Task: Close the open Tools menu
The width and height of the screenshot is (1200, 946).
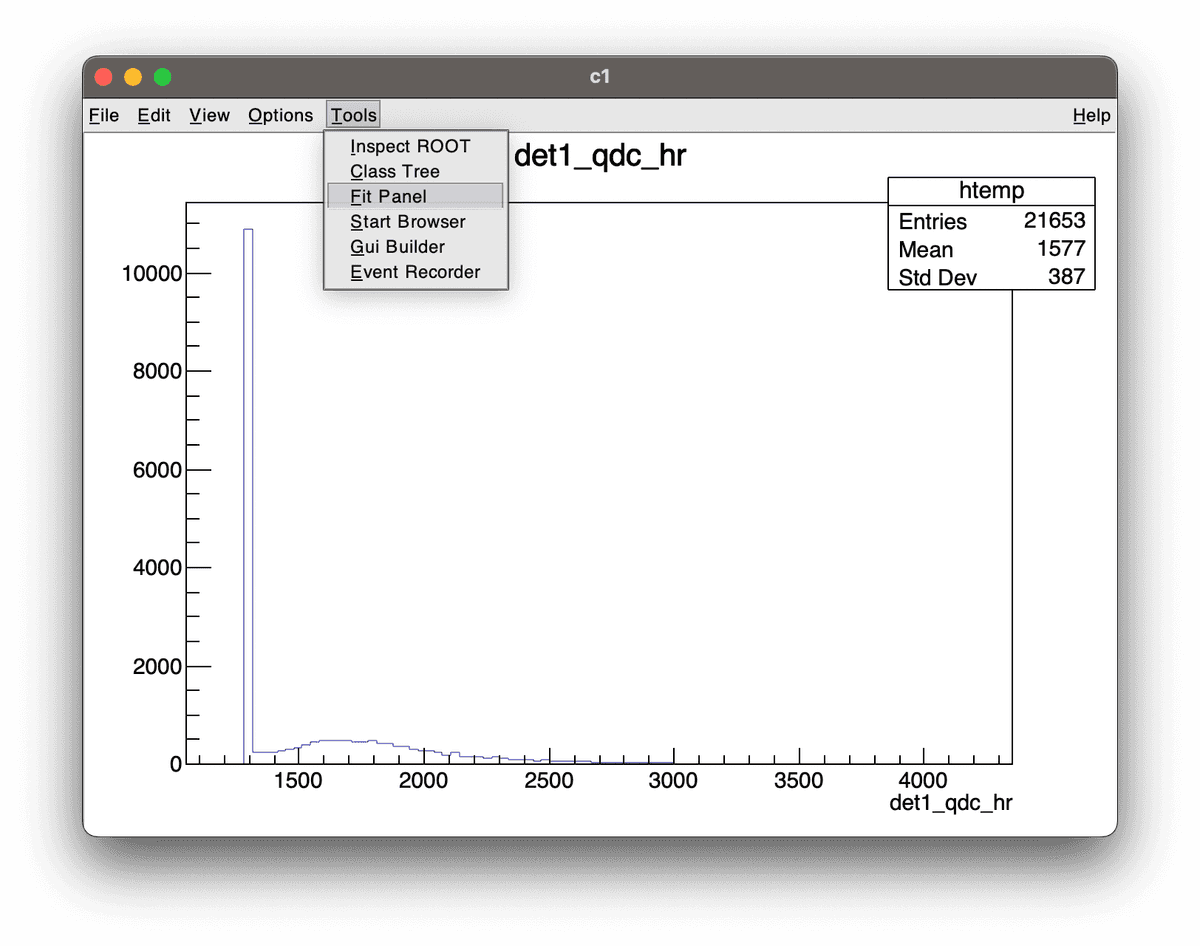Action: pyautogui.click(x=354, y=116)
